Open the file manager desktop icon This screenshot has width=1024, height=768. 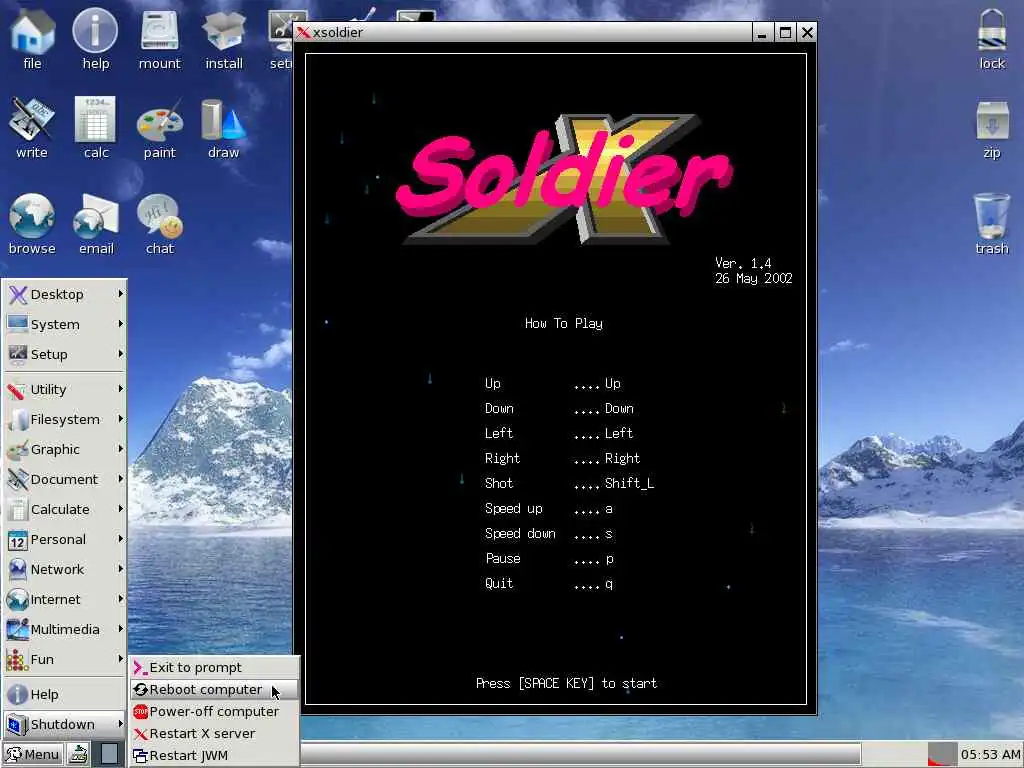[x=32, y=39]
